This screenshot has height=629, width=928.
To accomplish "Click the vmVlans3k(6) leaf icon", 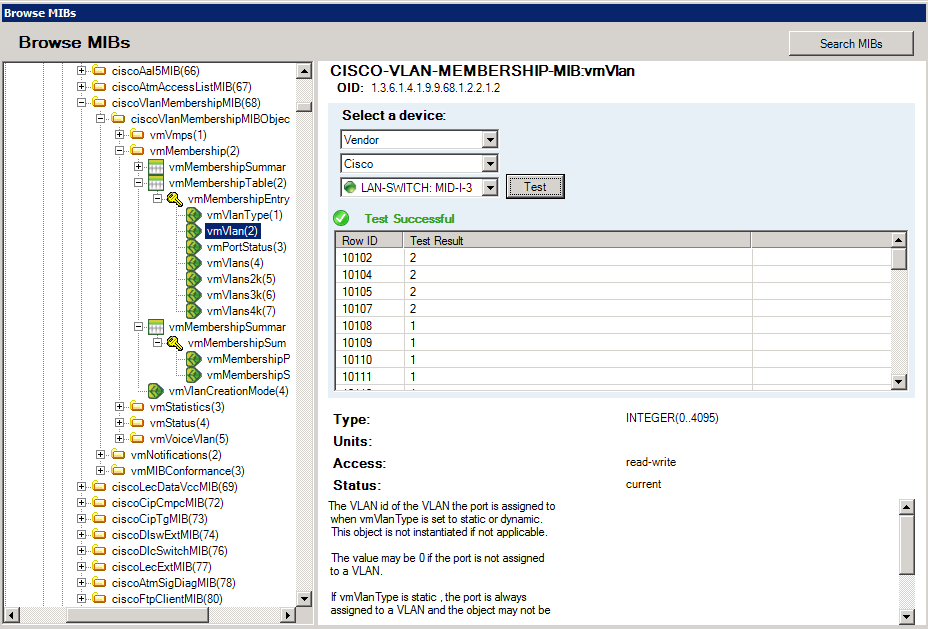I will coord(194,295).
